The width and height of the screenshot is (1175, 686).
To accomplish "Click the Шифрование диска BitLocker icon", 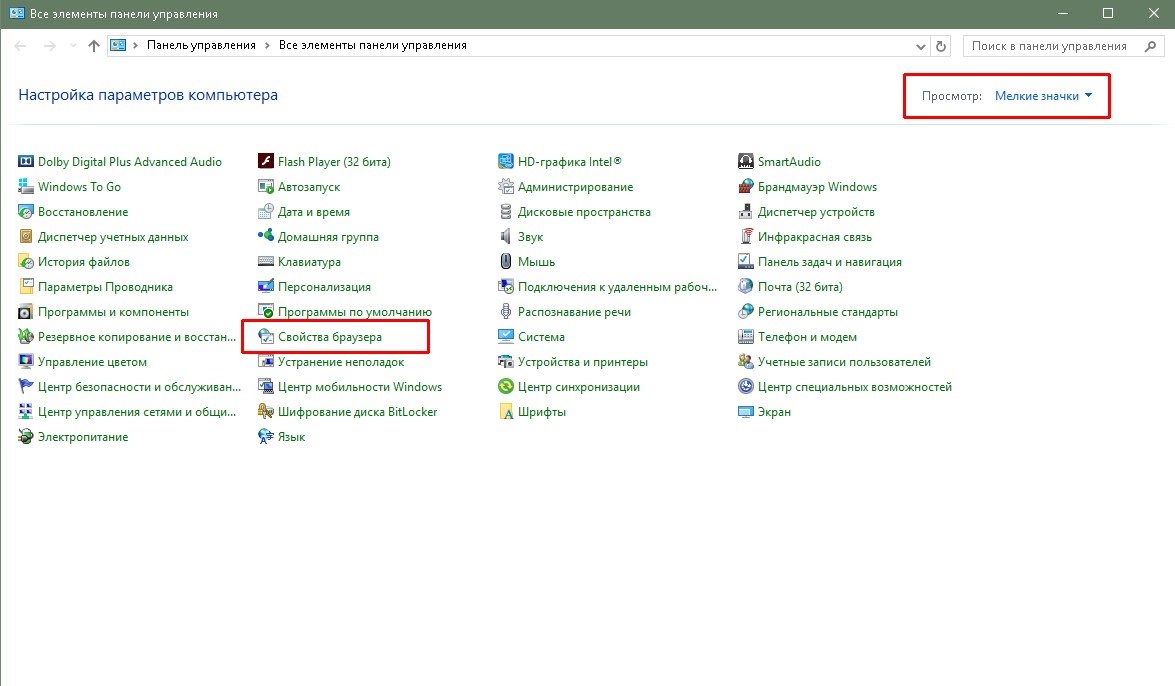I will pos(266,412).
